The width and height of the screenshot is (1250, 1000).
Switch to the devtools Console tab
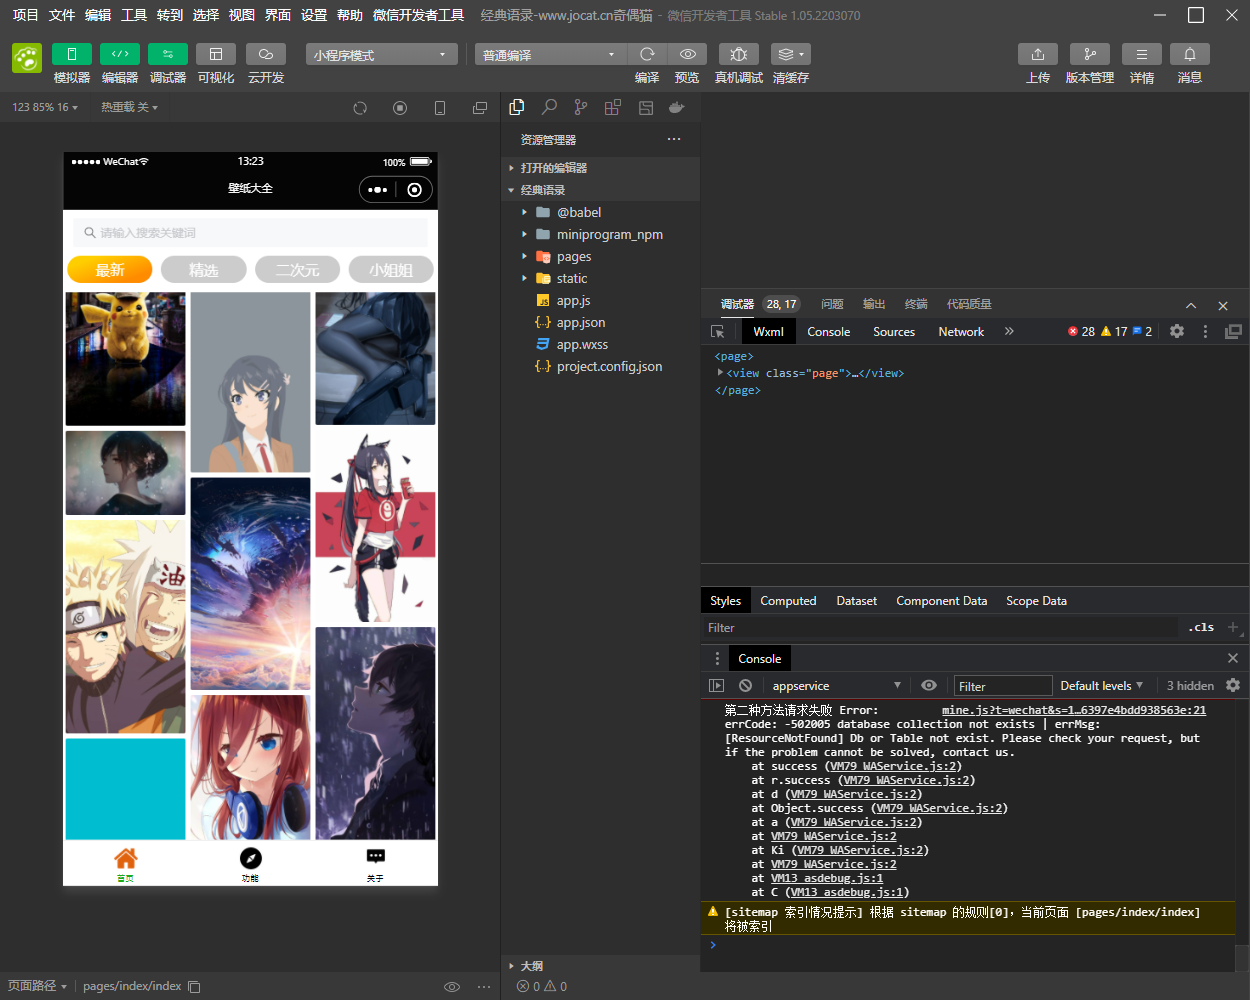[829, 331]
